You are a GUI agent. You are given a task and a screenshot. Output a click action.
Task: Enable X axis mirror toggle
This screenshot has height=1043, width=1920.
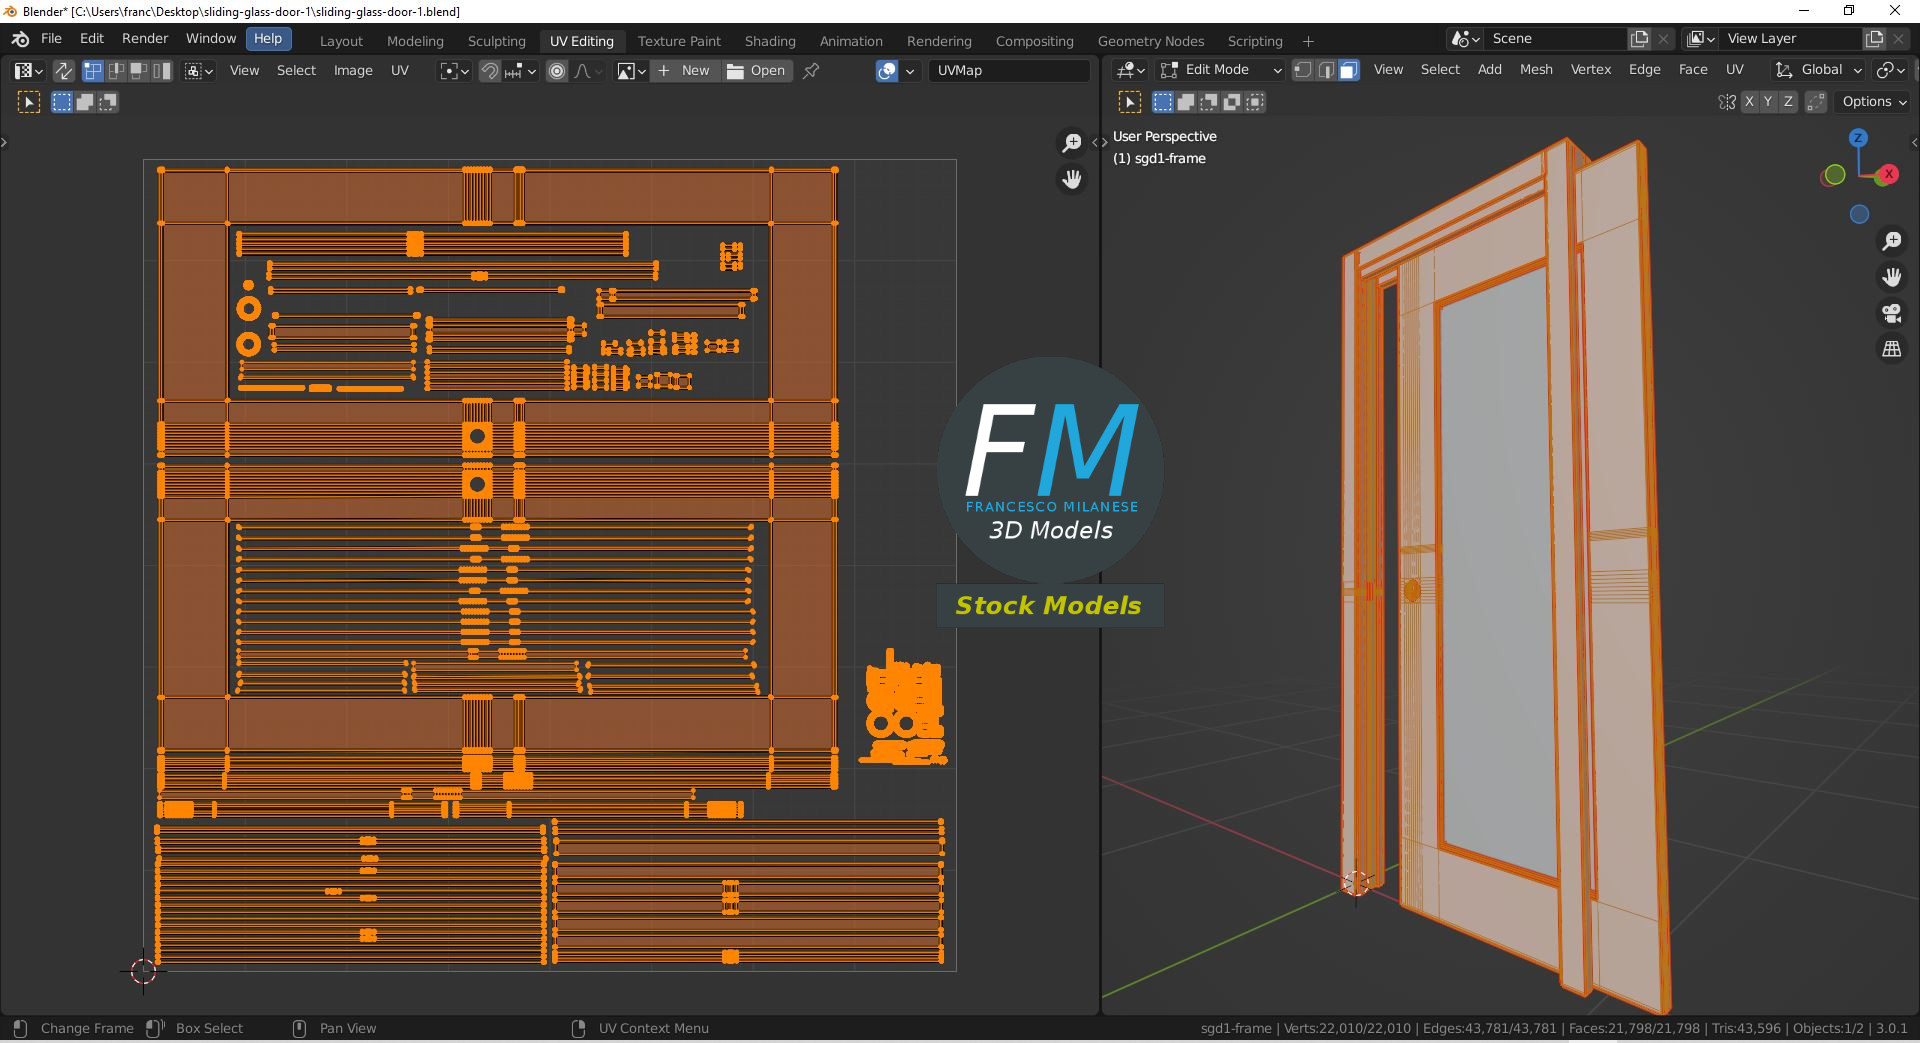(1749, 102)
